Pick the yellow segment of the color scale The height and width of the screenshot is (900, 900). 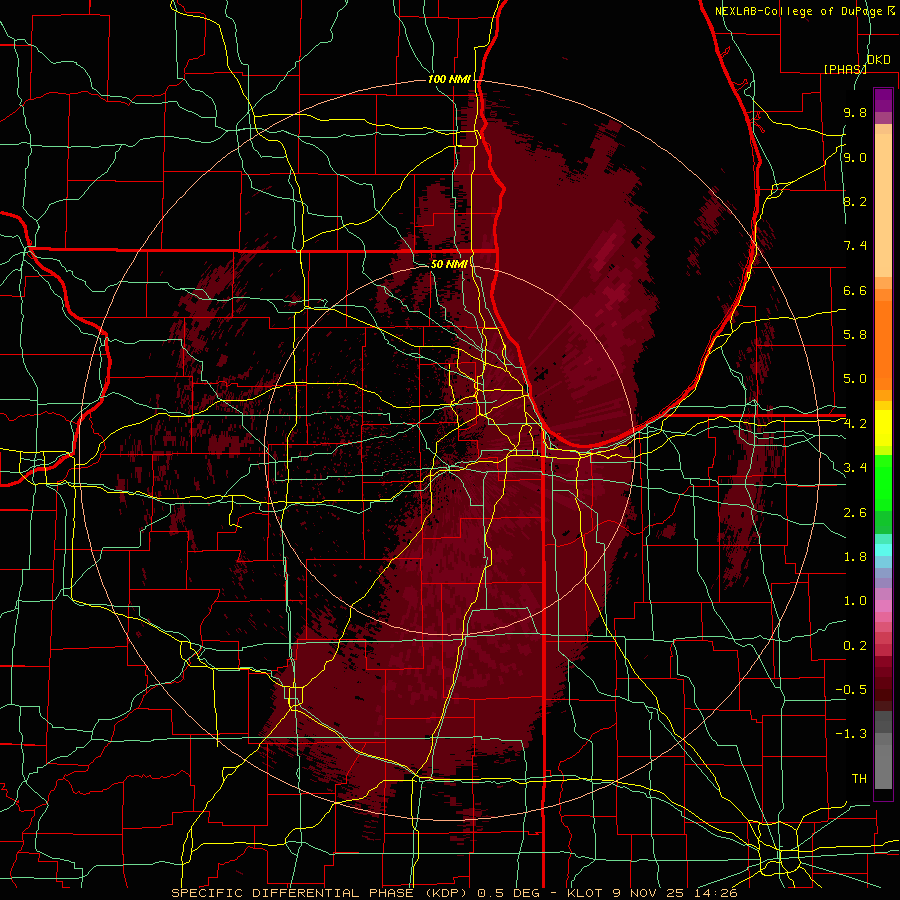tap(883, 428)
